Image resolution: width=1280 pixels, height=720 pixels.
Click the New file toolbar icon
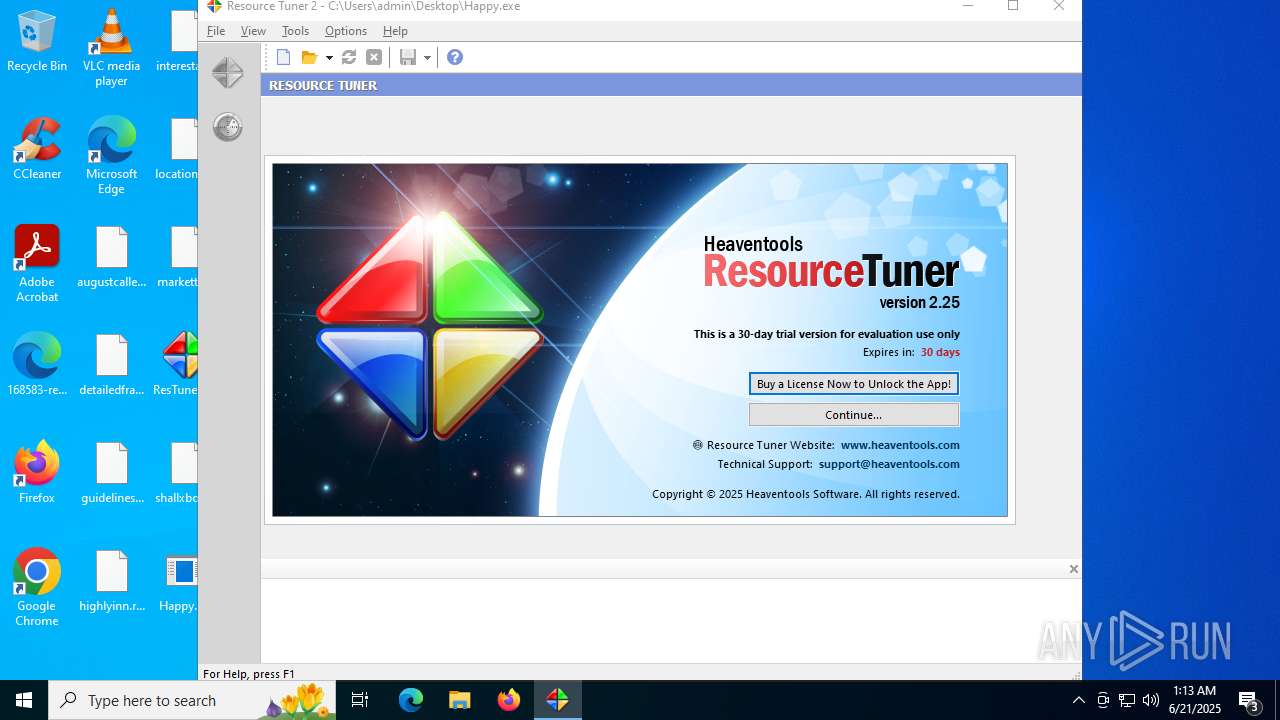[x=284, y=57]
